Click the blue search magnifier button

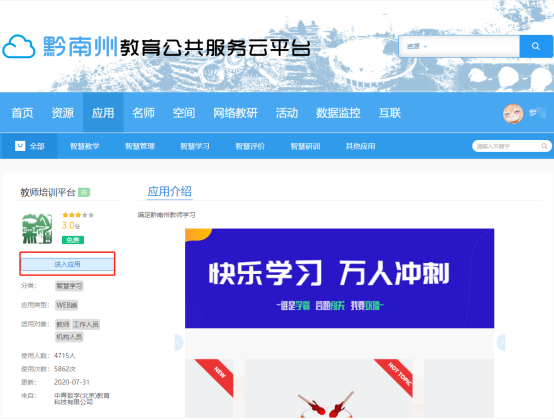pyautogui.click(x=536, y=46)
